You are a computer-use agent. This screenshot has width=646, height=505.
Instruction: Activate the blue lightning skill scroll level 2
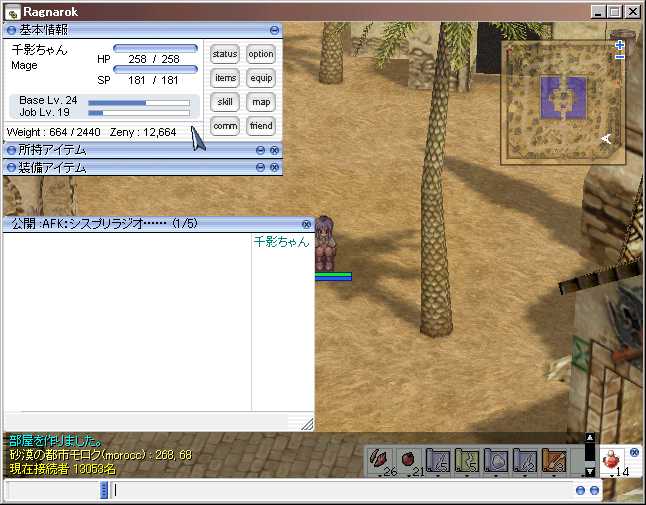tap(524, 461)
